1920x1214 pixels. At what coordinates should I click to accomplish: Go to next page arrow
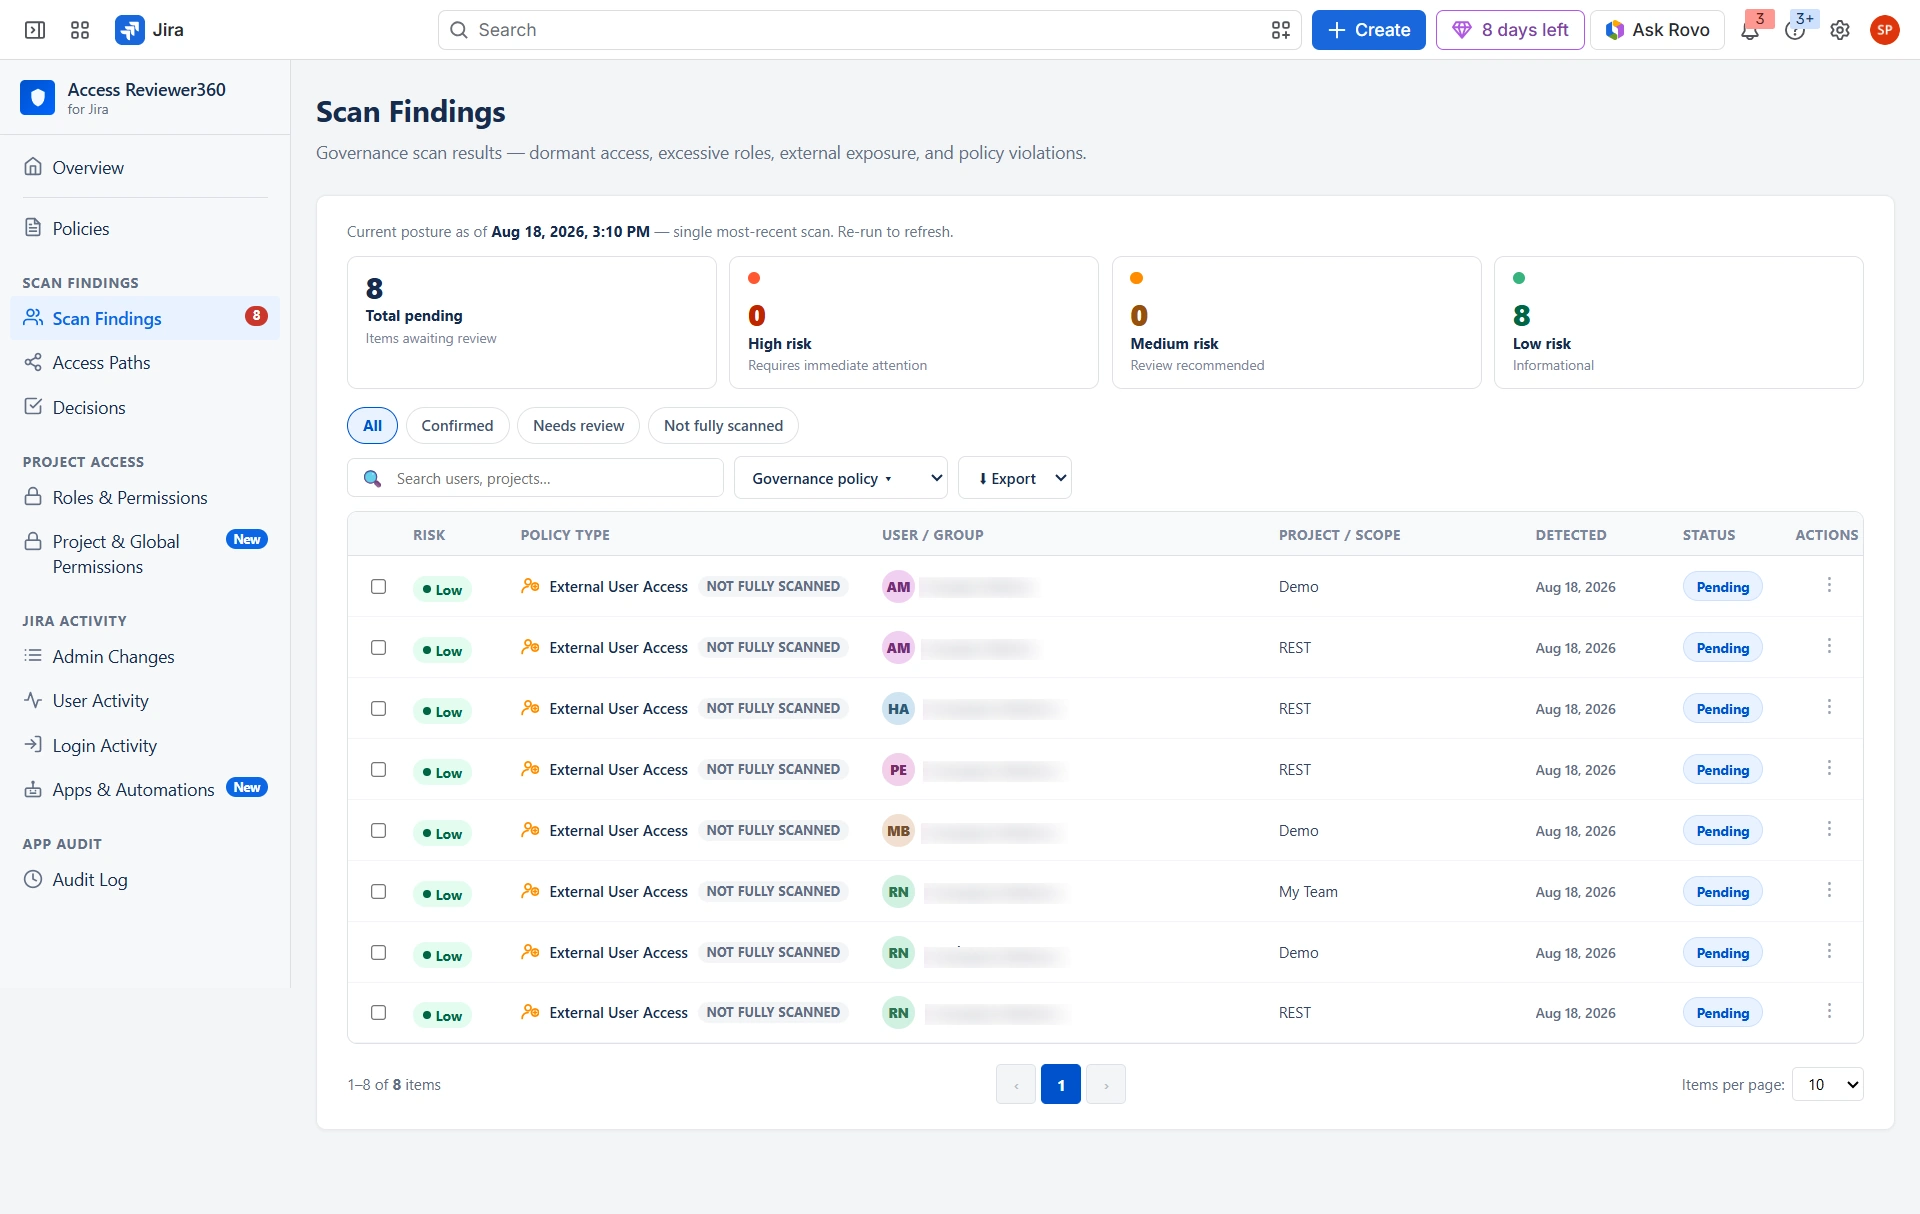pyautogui.click(x=1106, y=1085)
